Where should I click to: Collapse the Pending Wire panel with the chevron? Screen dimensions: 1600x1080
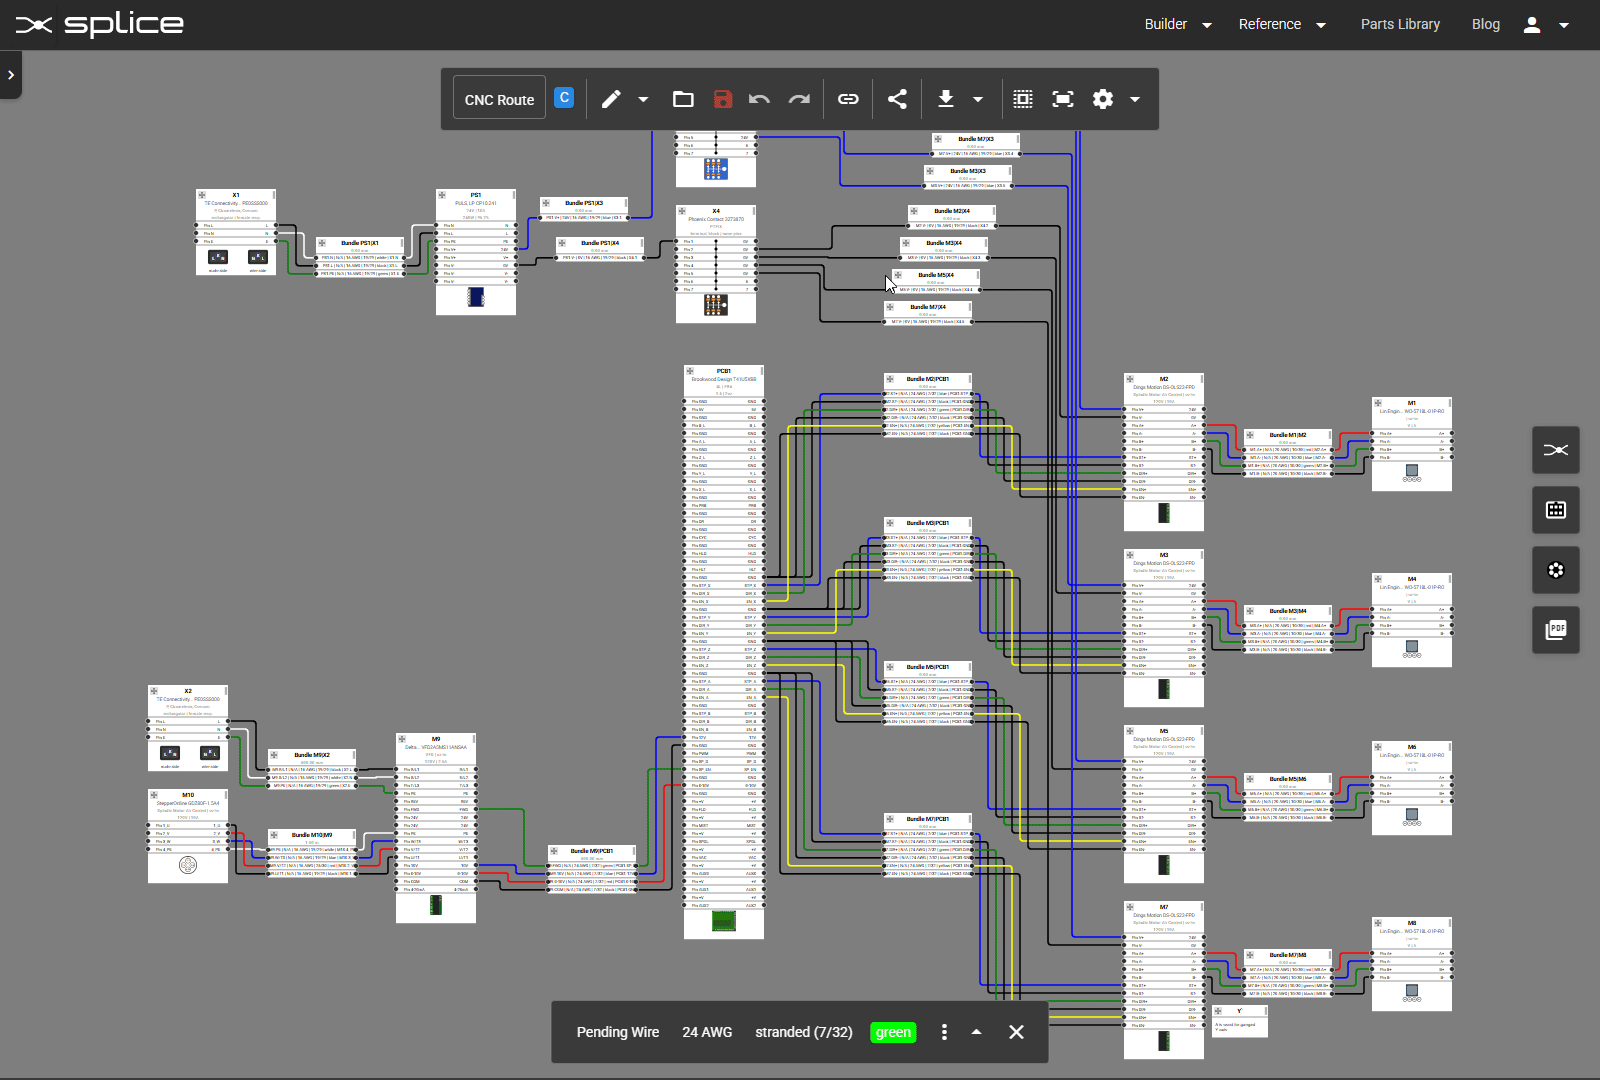point(977,1032)
